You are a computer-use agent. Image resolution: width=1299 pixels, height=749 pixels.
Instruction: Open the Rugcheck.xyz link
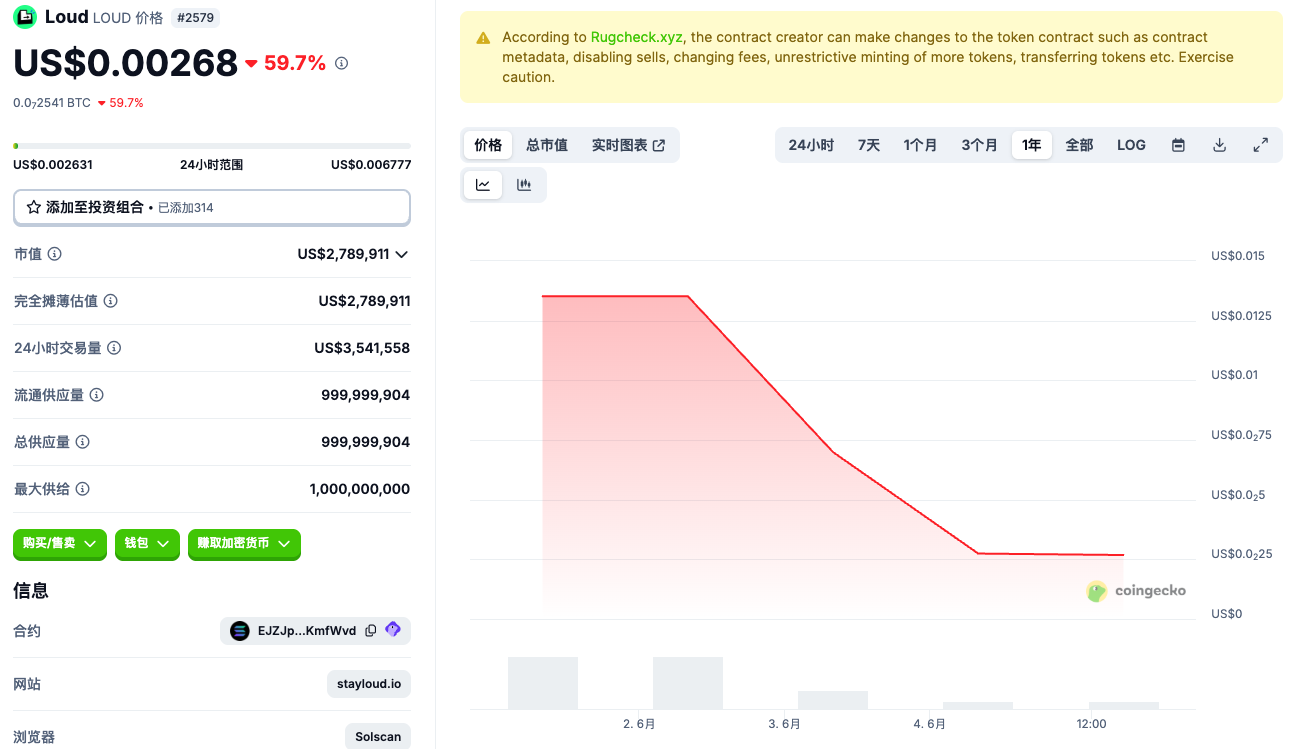636,37
